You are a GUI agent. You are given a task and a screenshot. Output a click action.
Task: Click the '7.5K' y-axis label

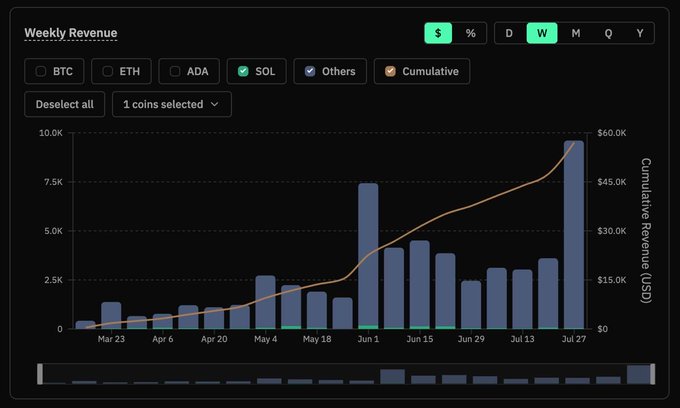(x=53, y=182)
